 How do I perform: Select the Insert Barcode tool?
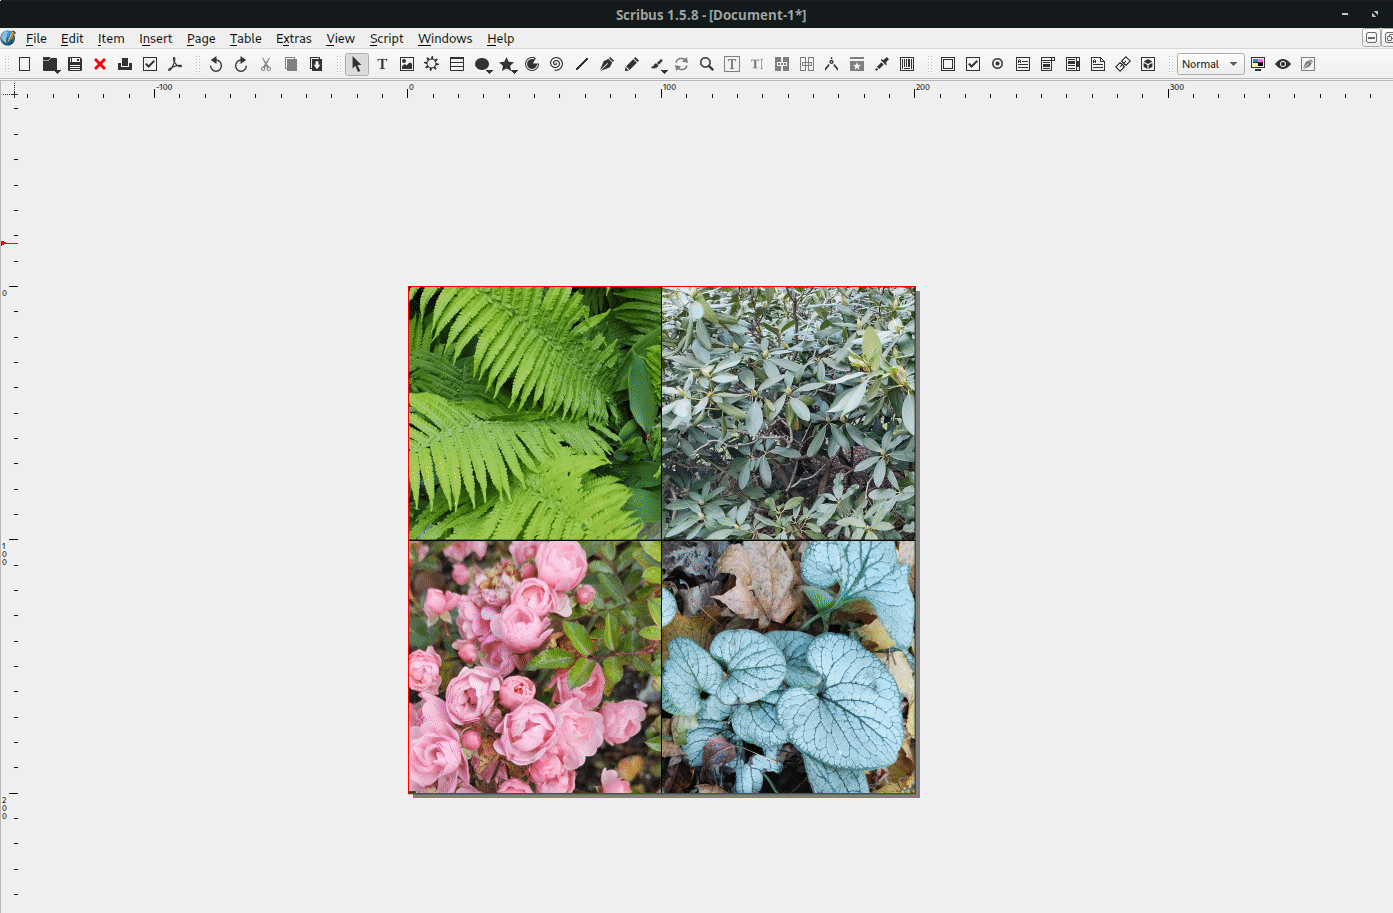point(906,63)
